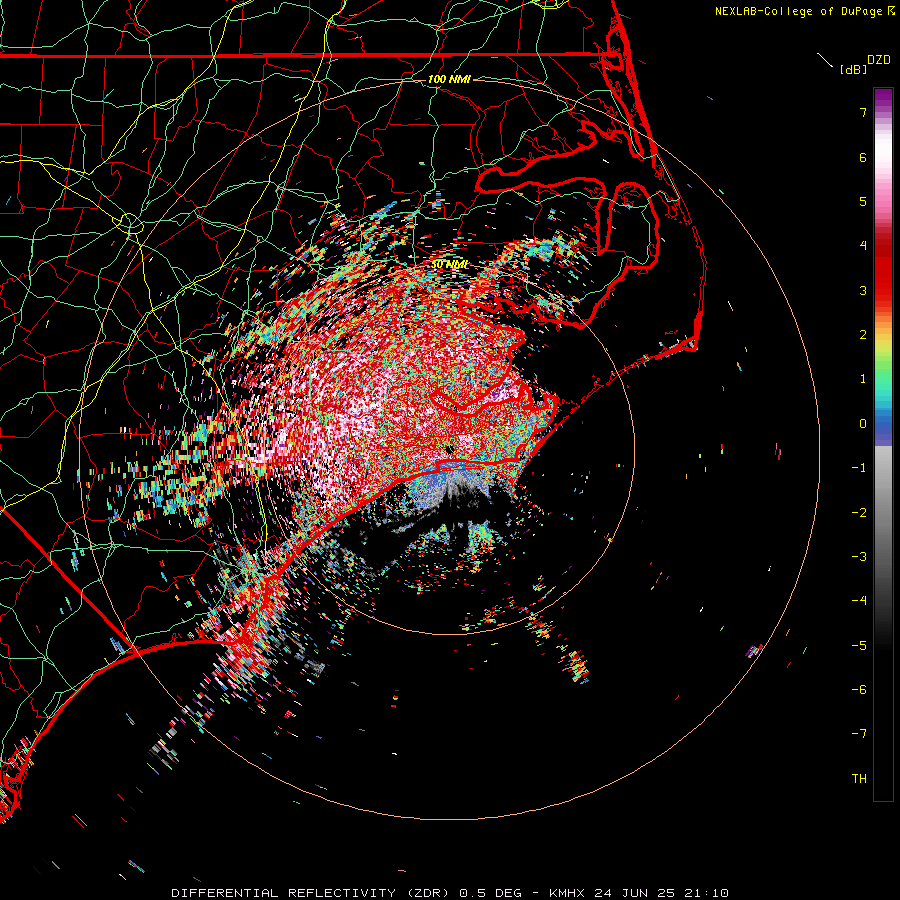The width and height of the screenshot is (900, 900).
Task: Click the 5 value on color scale
Action: point(863,201)
